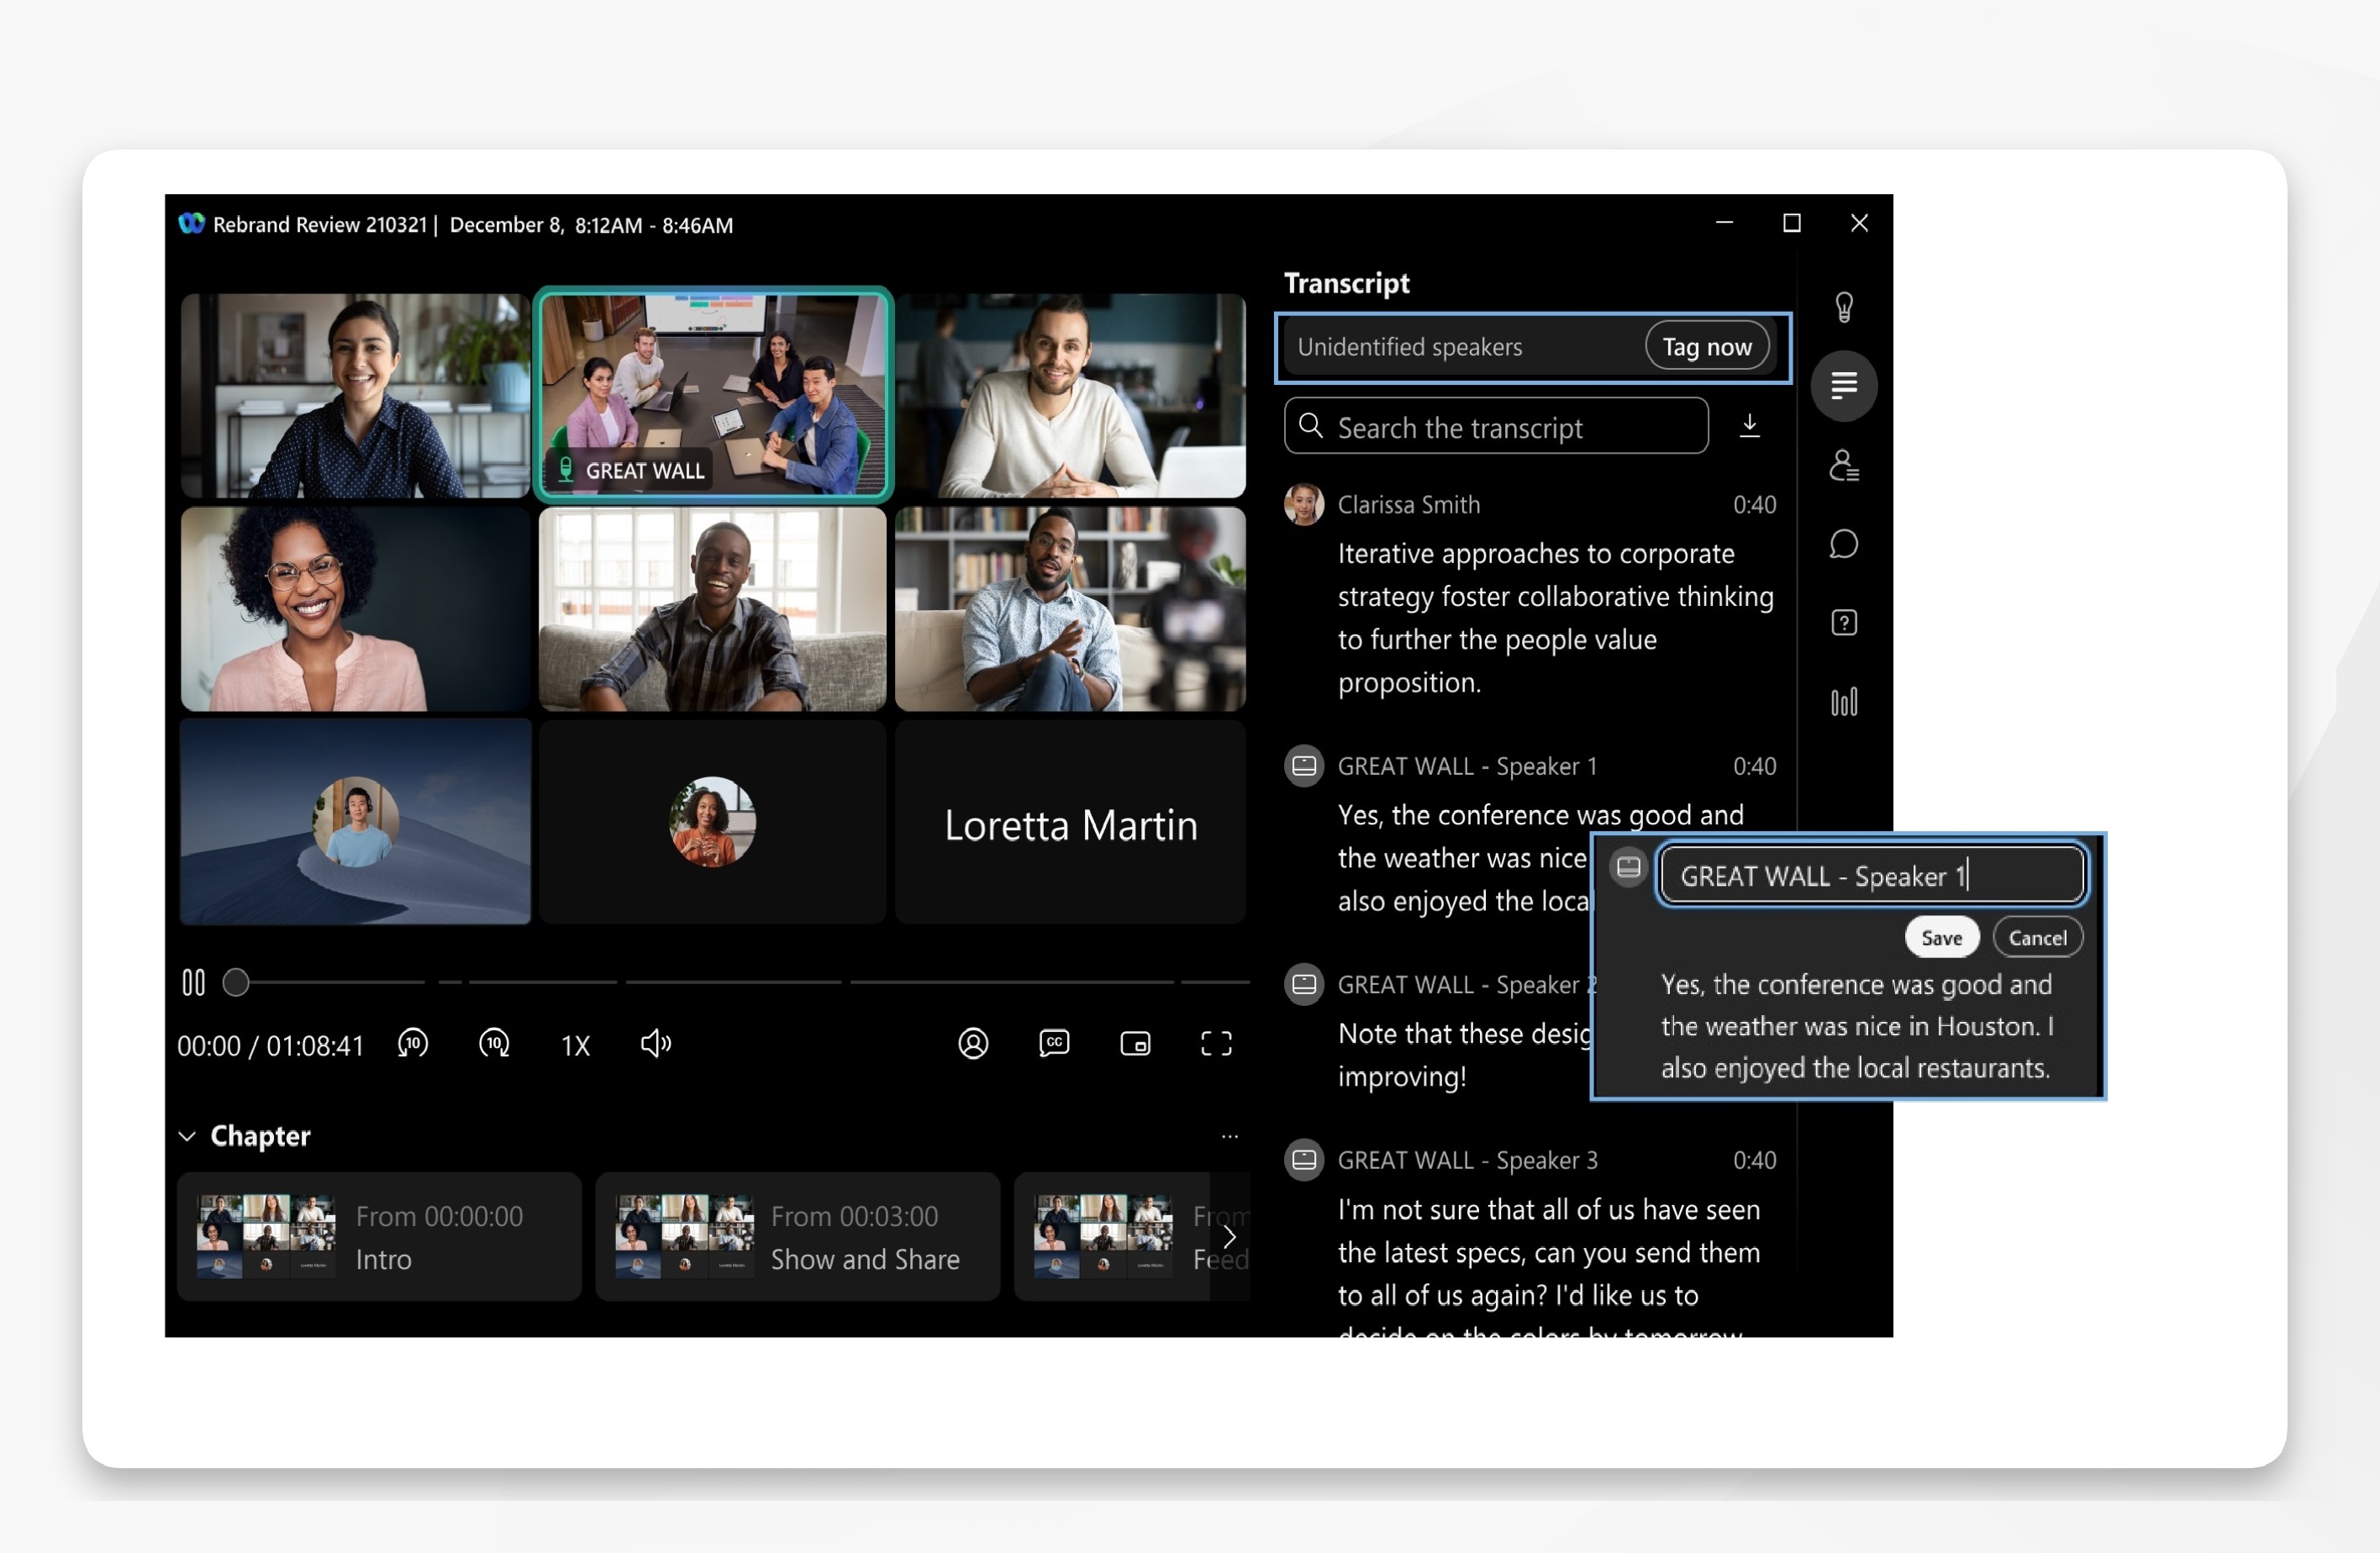
Task: Save the speaker name
Action: (1941, 939)
